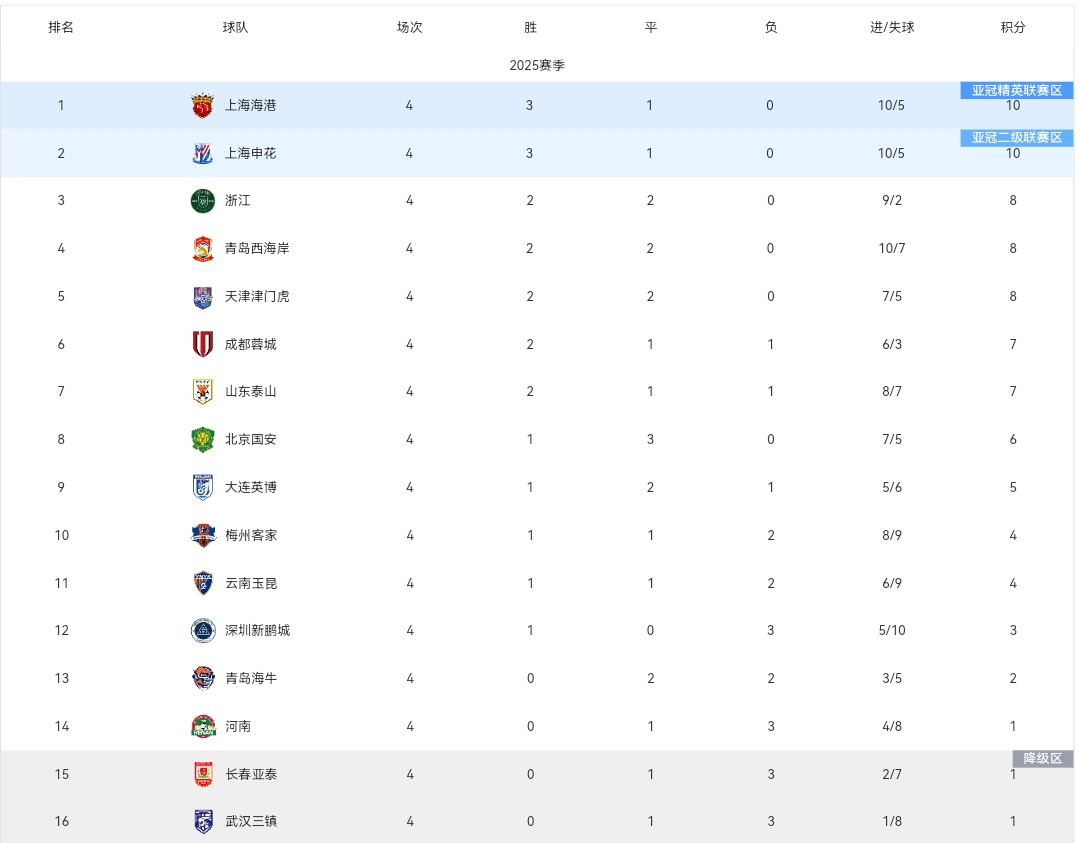
Task: Click the 武汉三镇 team badge
Action: tap(203, 822)
